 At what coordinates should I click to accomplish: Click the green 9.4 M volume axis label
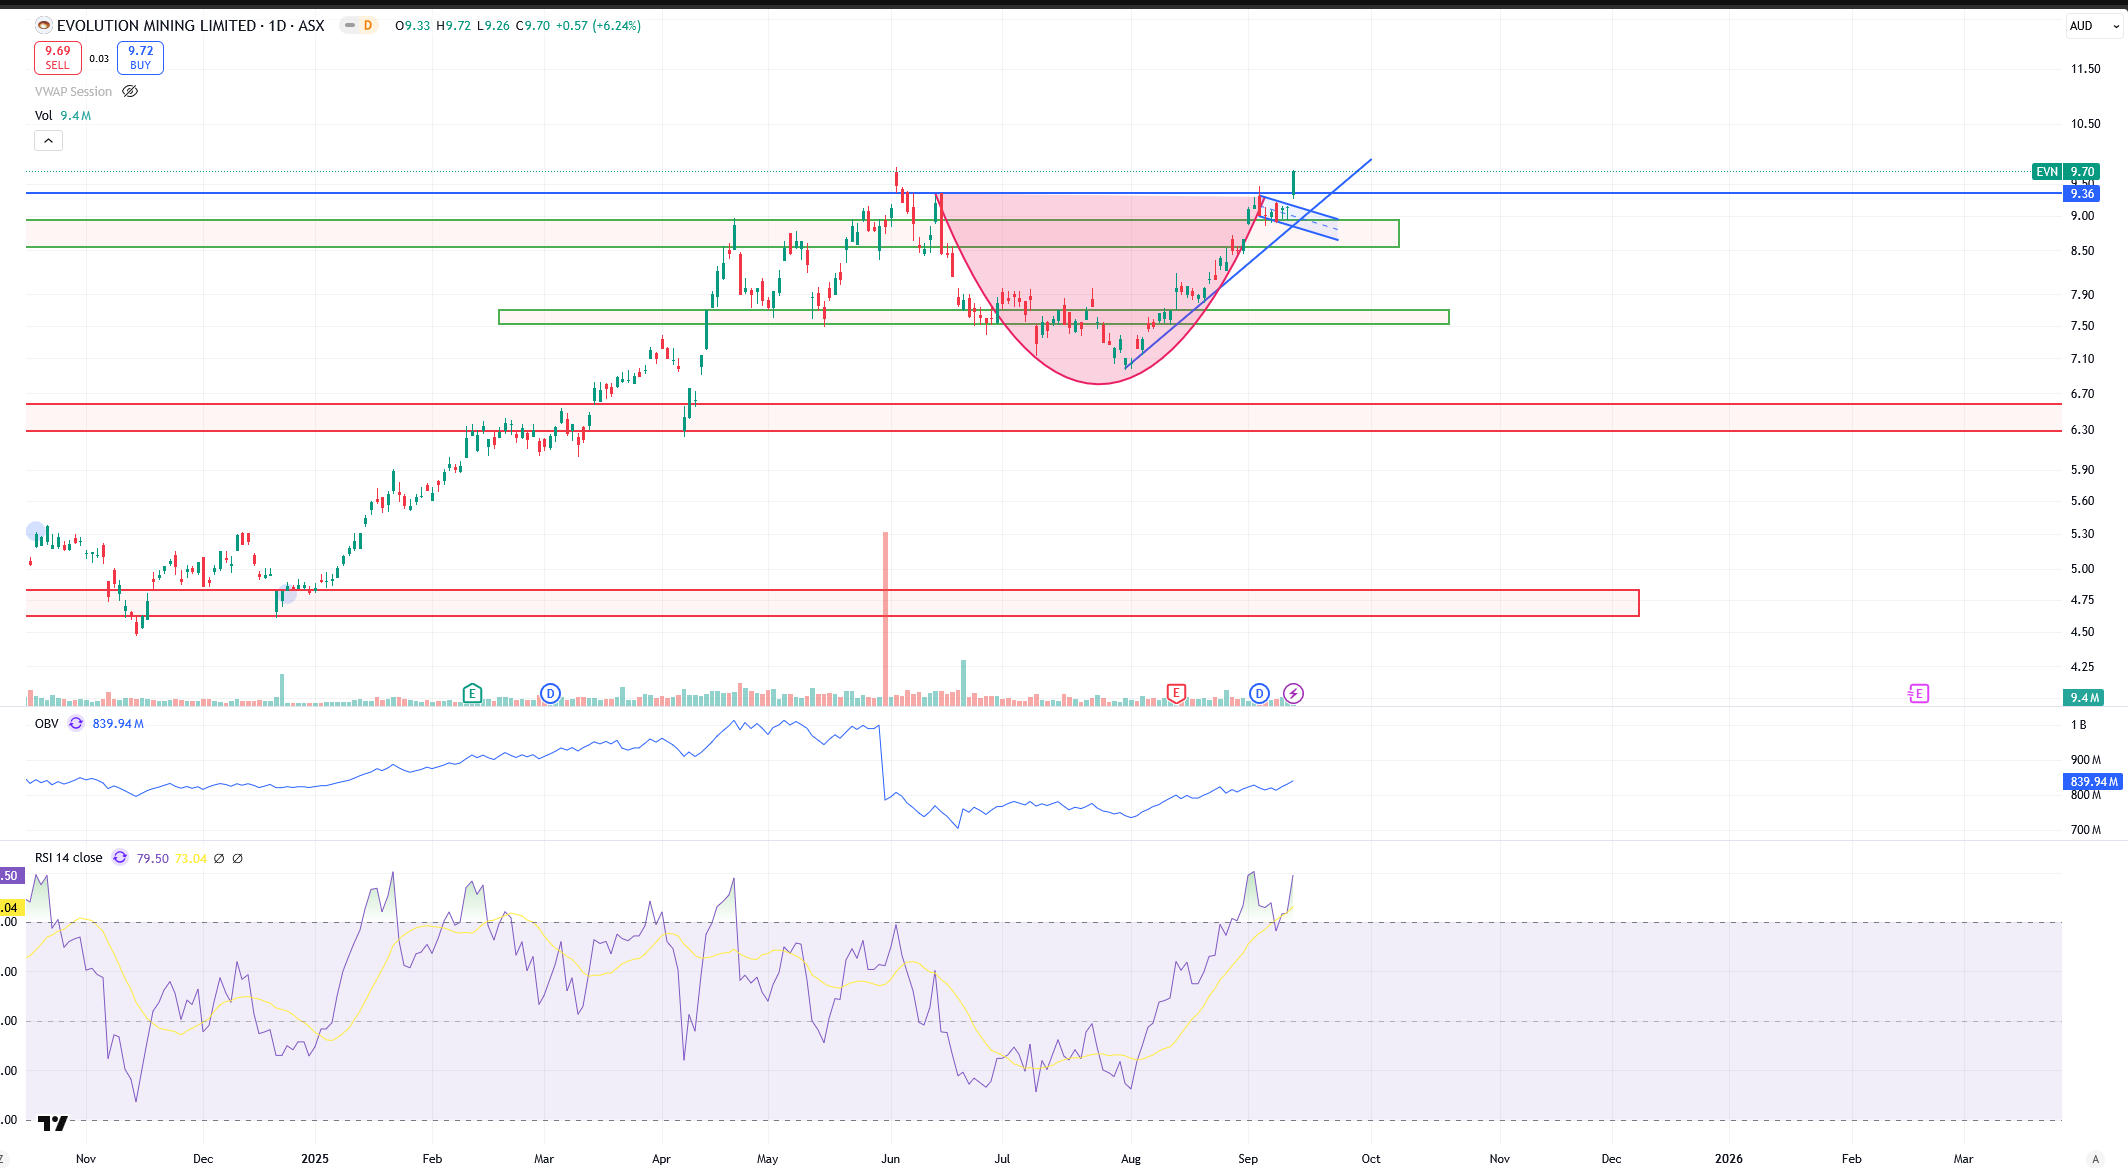pyautogui.click(x=2084, y=698)
